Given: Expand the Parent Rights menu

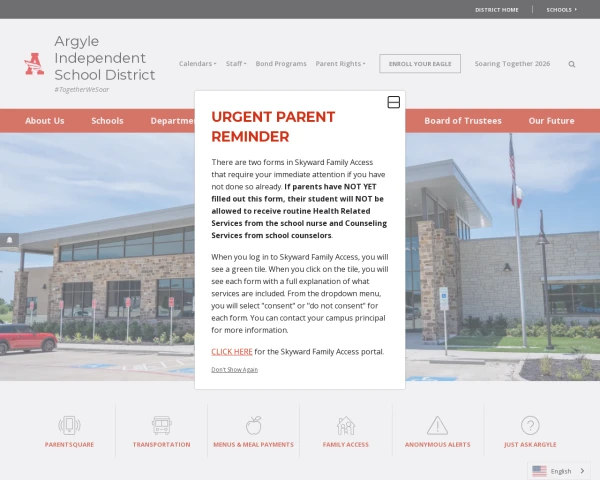Looking at the screenshot, I should click(340, 64).
